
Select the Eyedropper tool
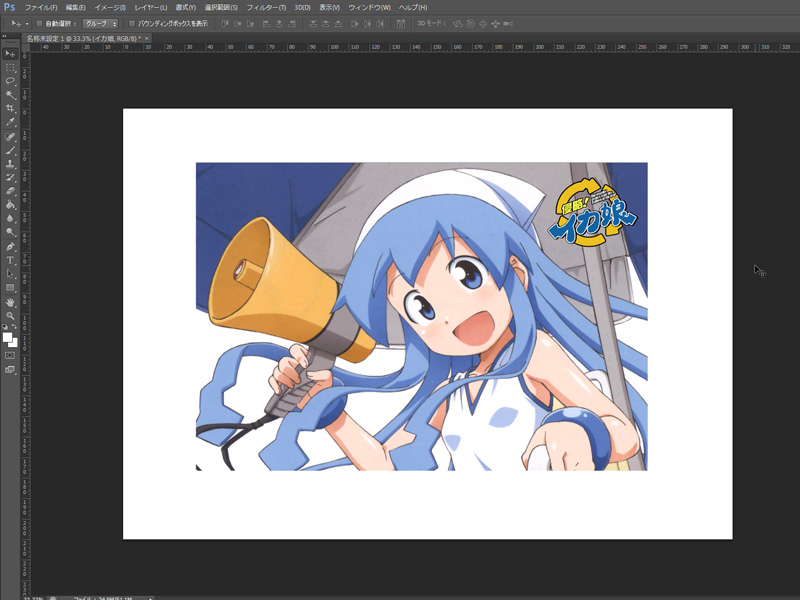point(10,122)
